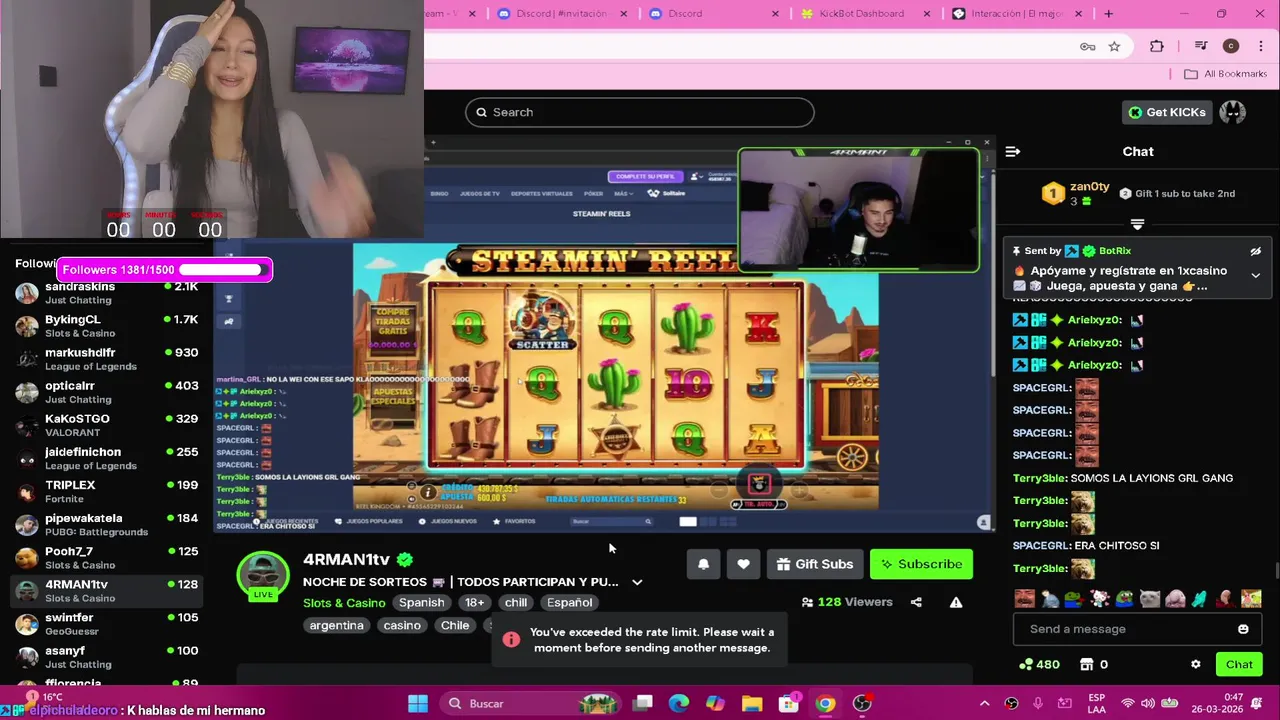The width and height of the screenshot is (1280, 720).
Task: Show hidden tray icons with the chevron
Action: point(984,703)
